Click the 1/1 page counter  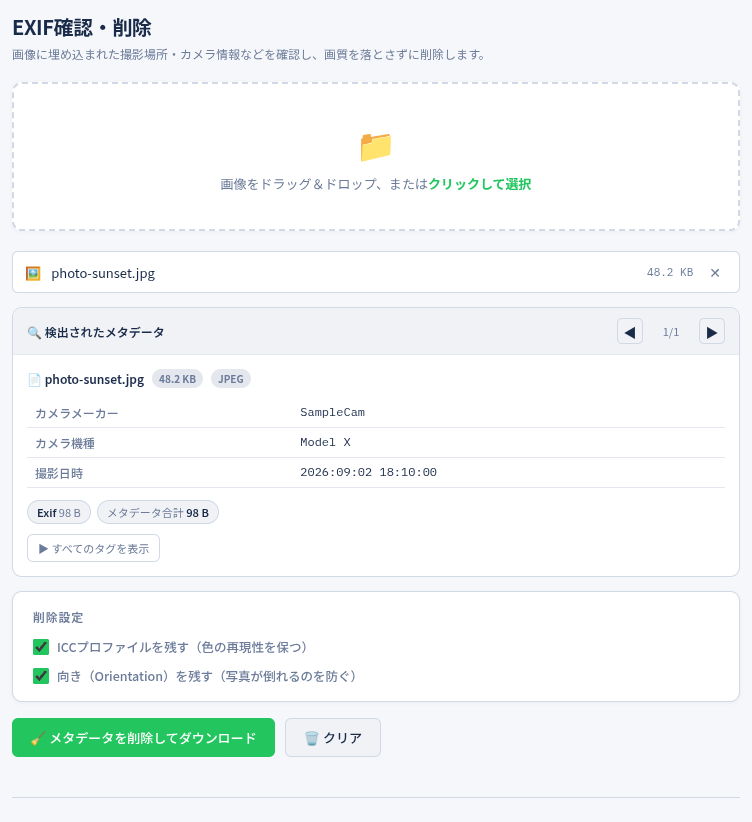[x=671, y=332]
